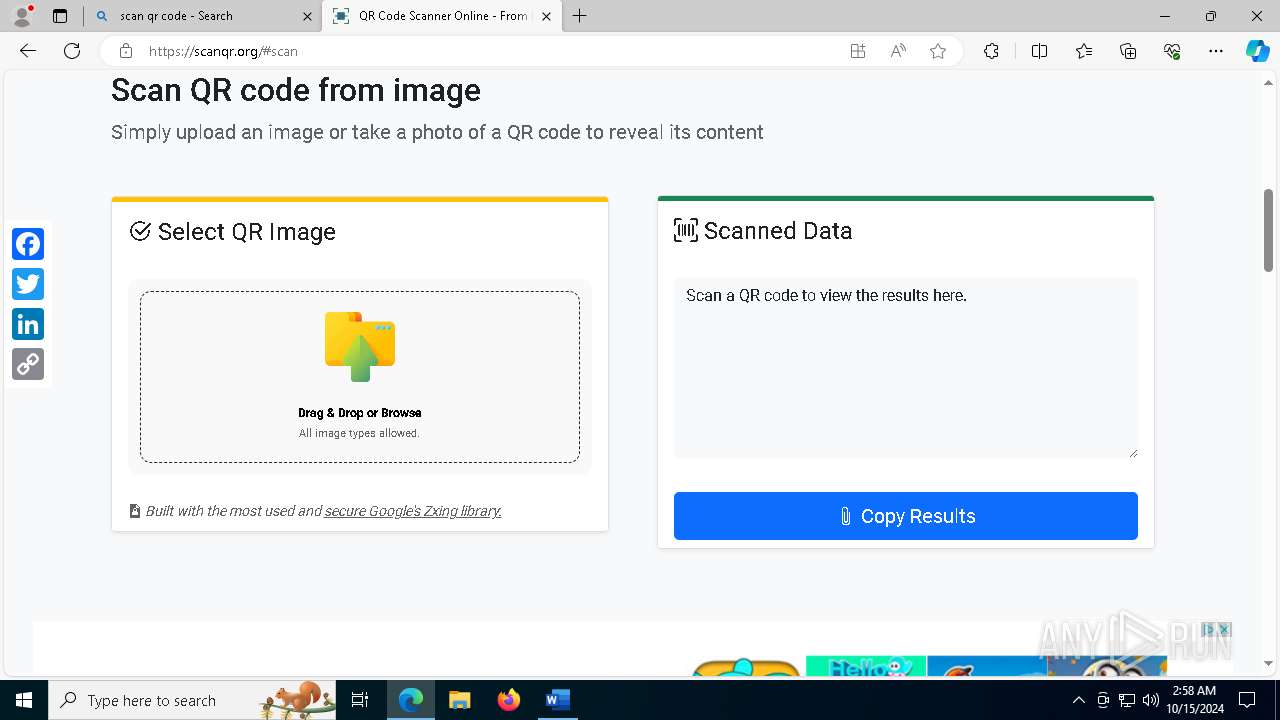Screen dimensions: 1280x720
Task: Open the browser profile avatar
Action: point(22,16)
